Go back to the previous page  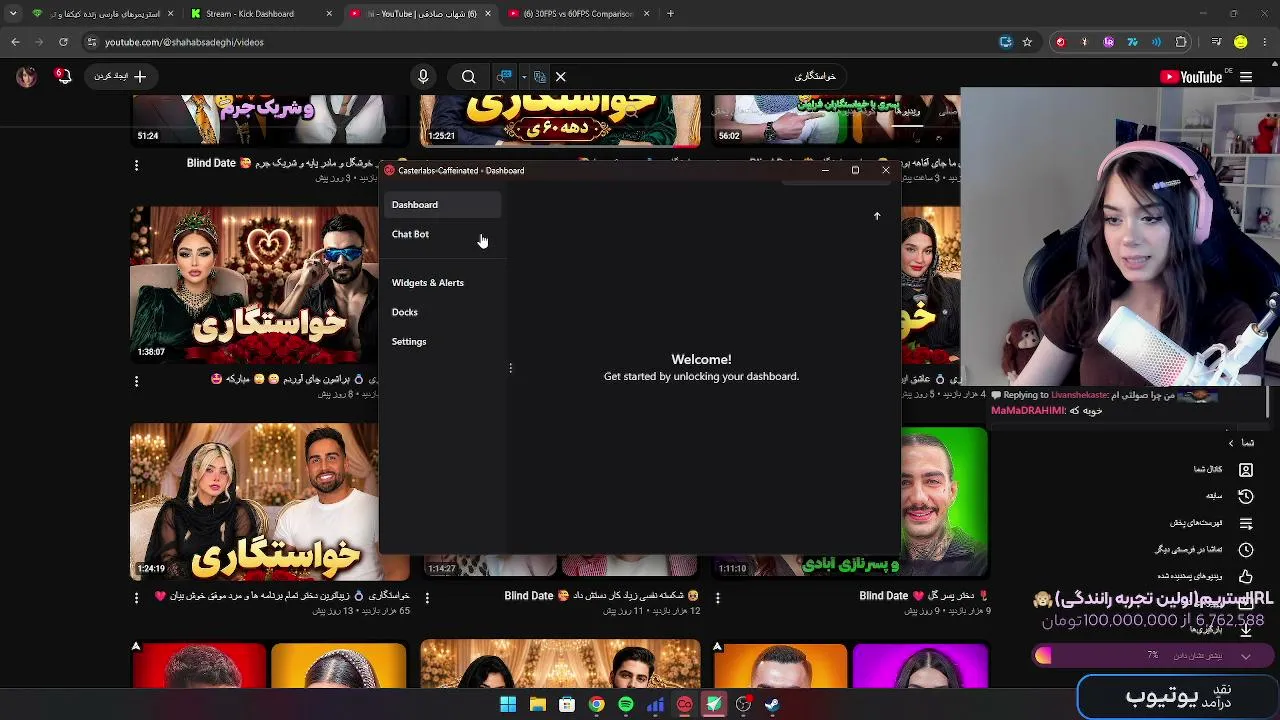(15, 42)
